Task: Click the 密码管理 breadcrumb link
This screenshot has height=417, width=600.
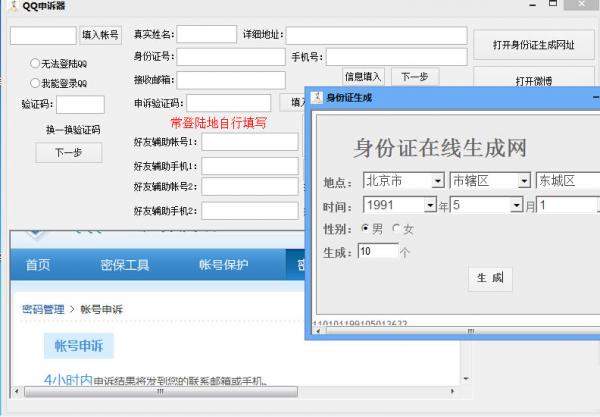Action: [x=43, y=309]
